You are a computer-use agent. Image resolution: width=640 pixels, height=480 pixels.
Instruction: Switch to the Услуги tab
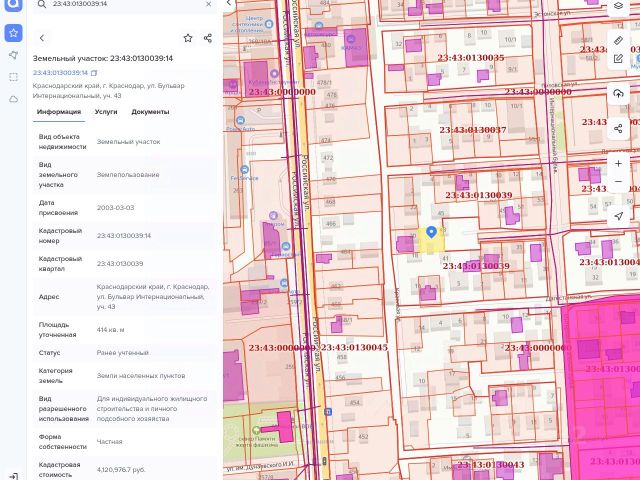pos(106,112)
